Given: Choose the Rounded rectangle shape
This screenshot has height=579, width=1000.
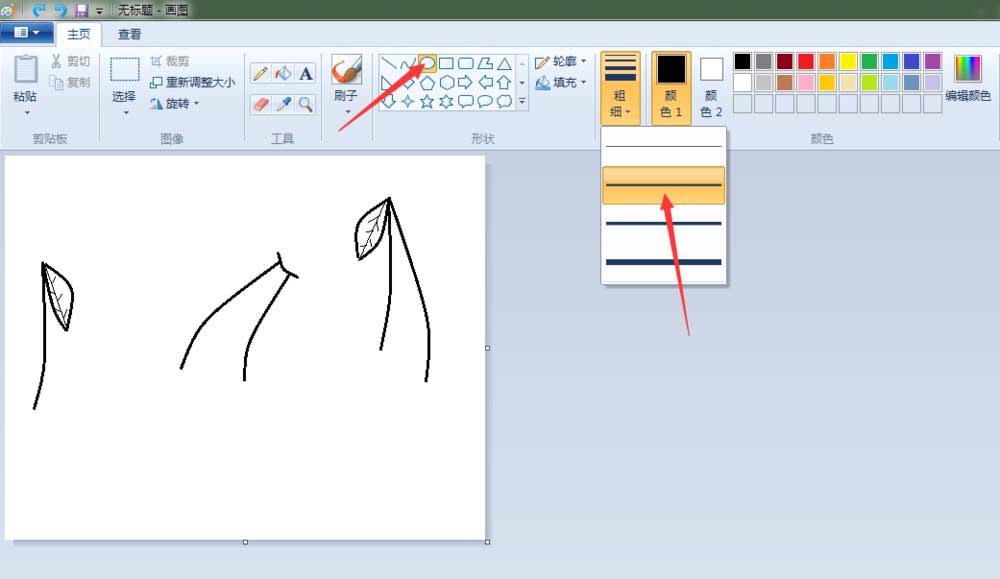Looking at the screenshot, I should tap(466, 63).
